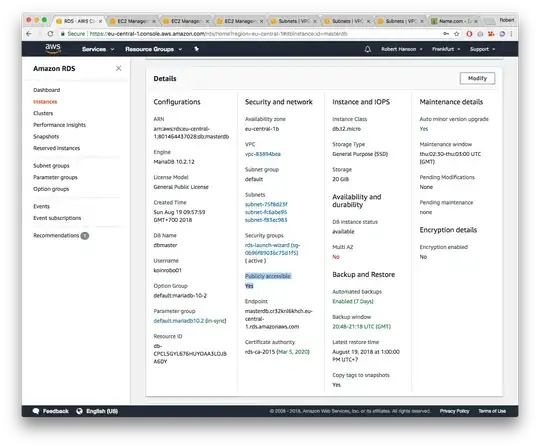Click the saved password key icon
The width and height of the screenshot is (540, 448).
pyautogui.click(x=446, y=34)
